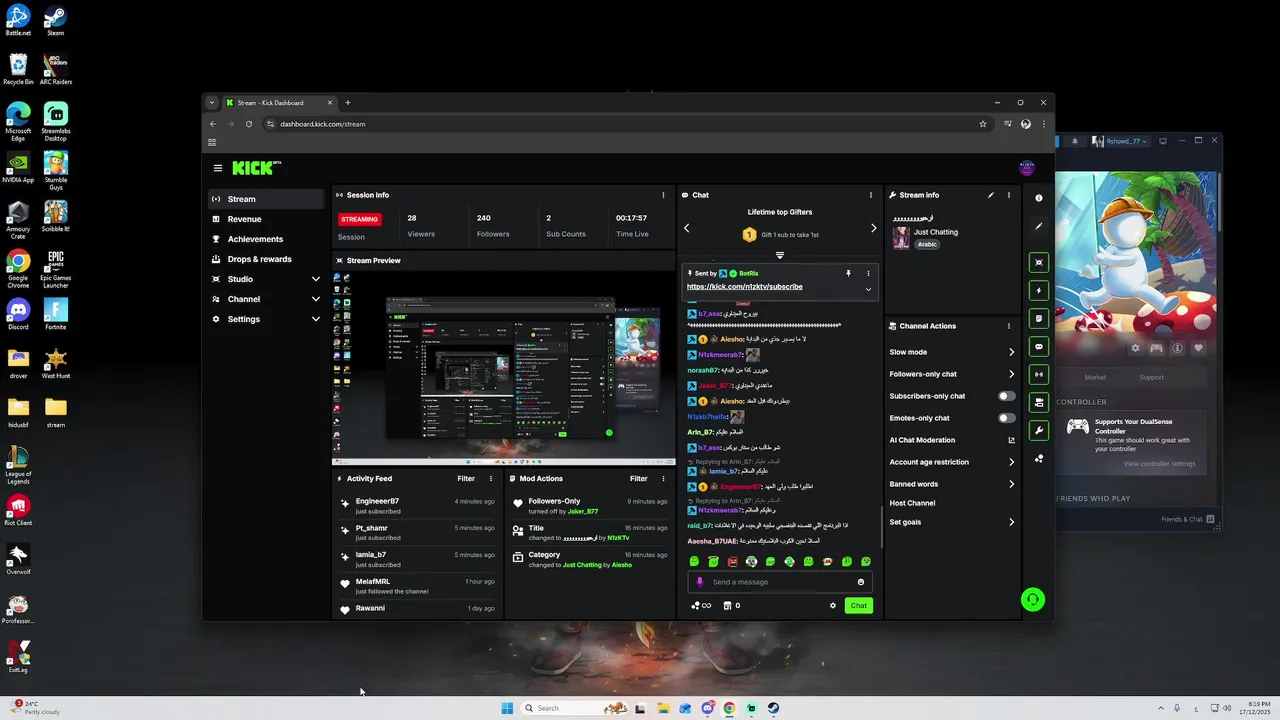Bookmark page with star icon in address bar

coord(983,124)
